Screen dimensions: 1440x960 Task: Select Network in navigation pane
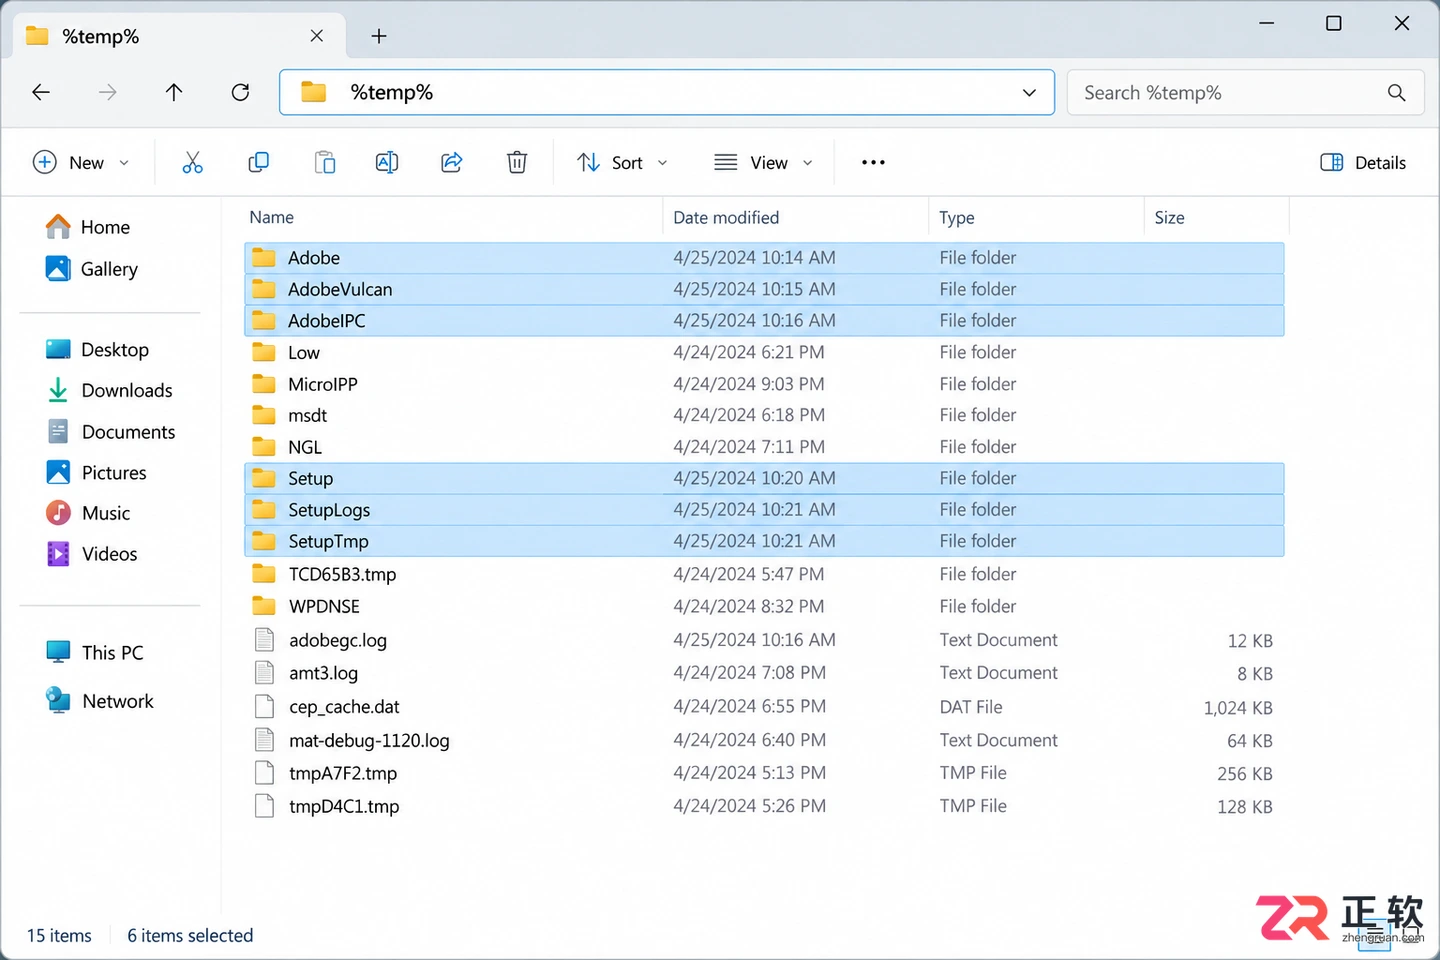point(100,701)
